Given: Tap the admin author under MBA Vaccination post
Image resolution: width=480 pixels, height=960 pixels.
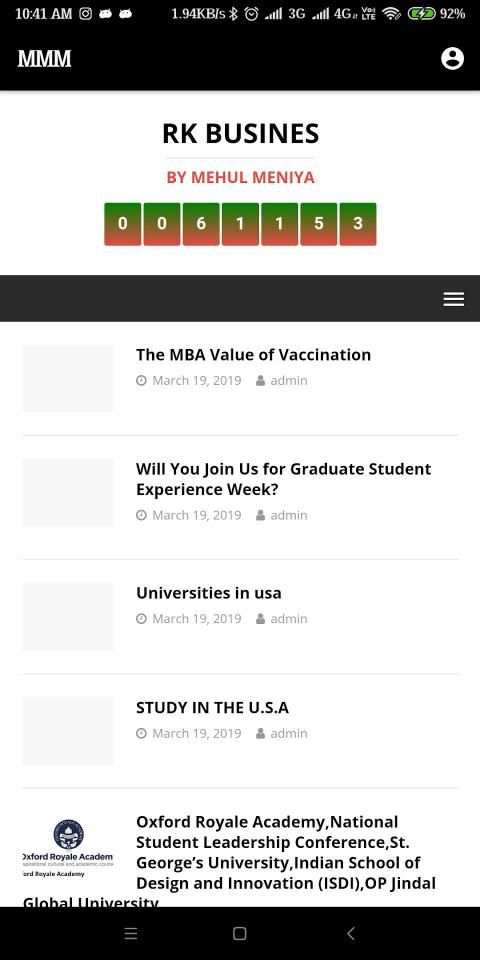Looking at the screenshot, I should point(282,381).
